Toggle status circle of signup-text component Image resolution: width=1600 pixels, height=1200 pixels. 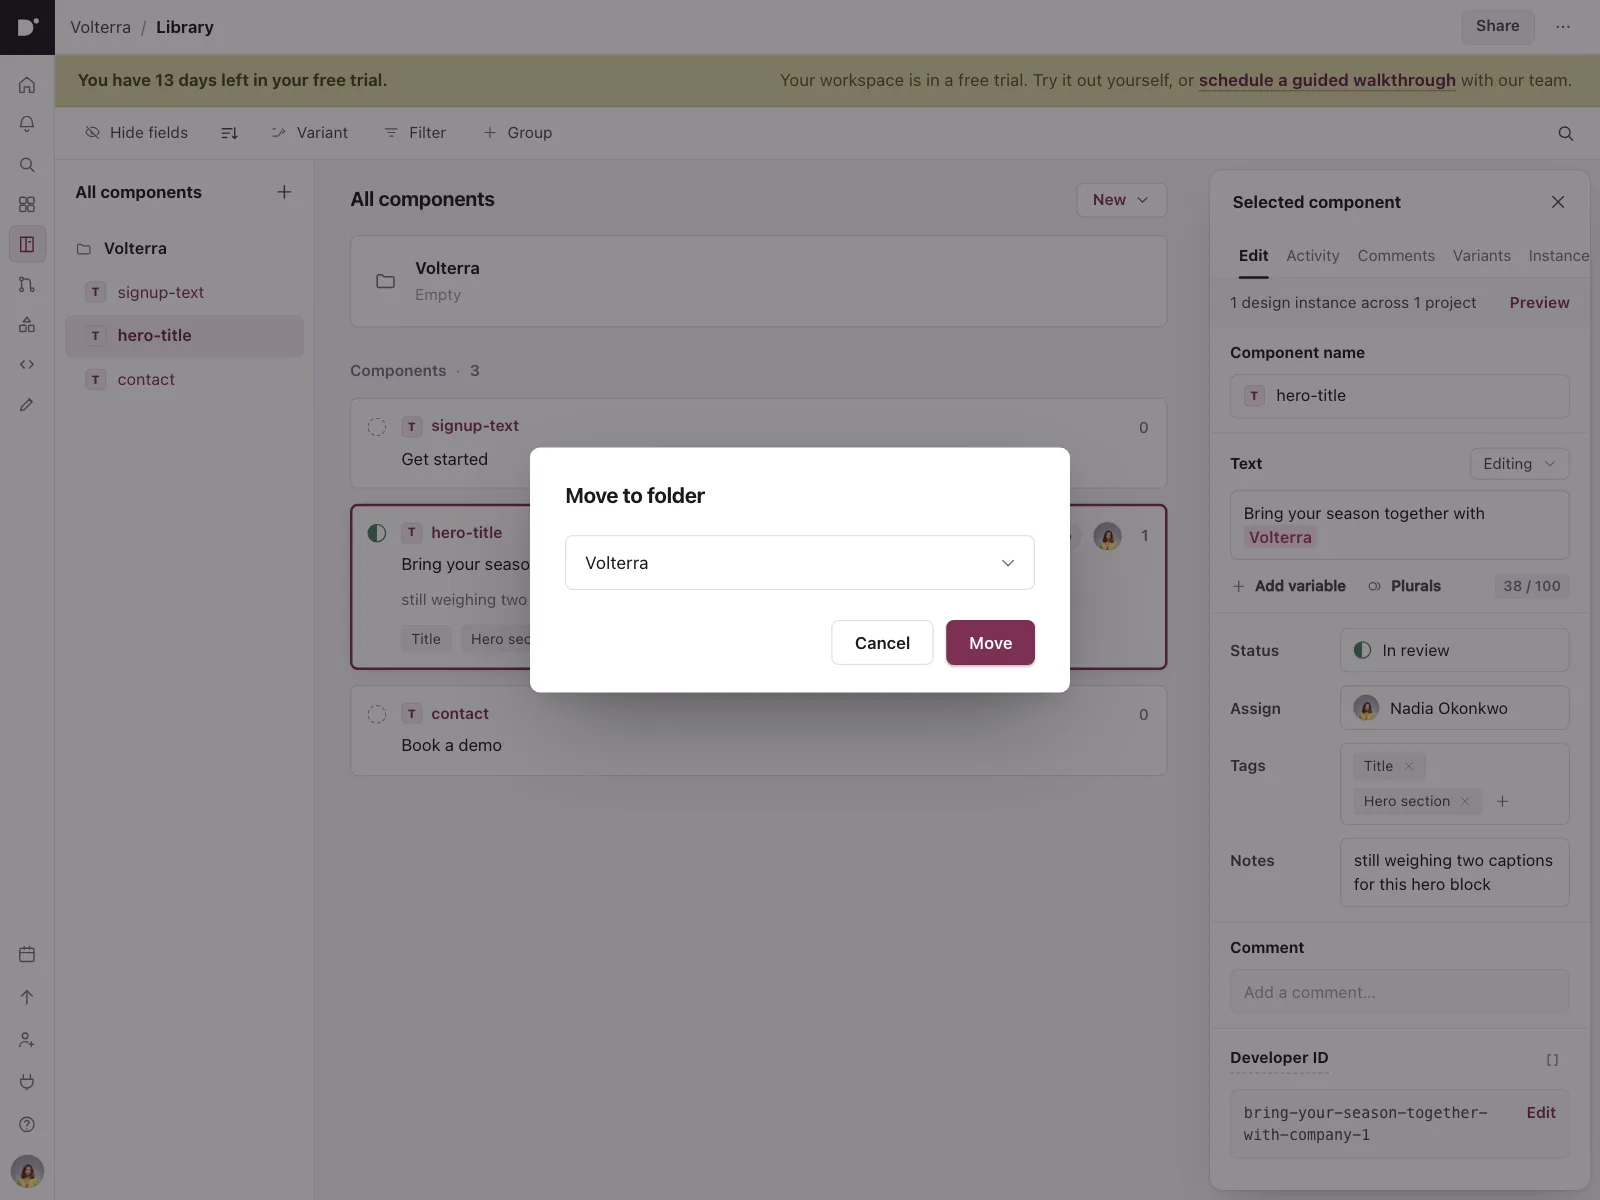pos(377,427)
